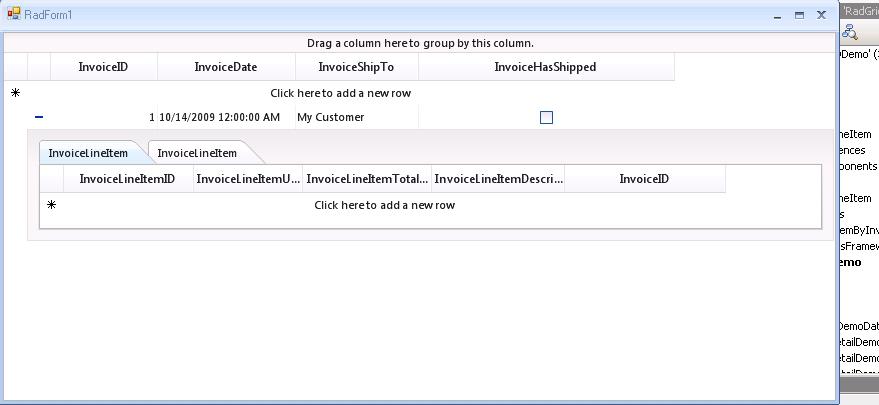Sort by InvoiceHasShipped column header
The width and height of the screenshot is (879, 405).
545,67
